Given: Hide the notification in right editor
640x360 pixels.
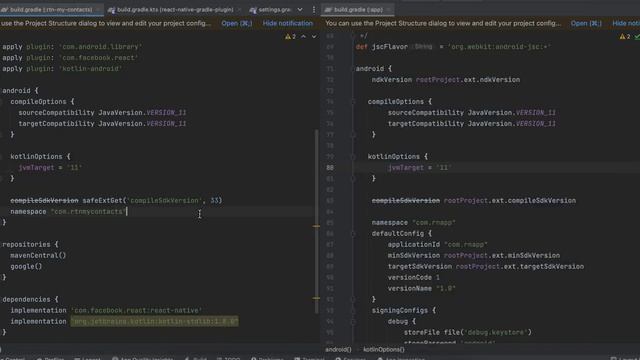Looking at the screenshot, I should pos(626,23).
